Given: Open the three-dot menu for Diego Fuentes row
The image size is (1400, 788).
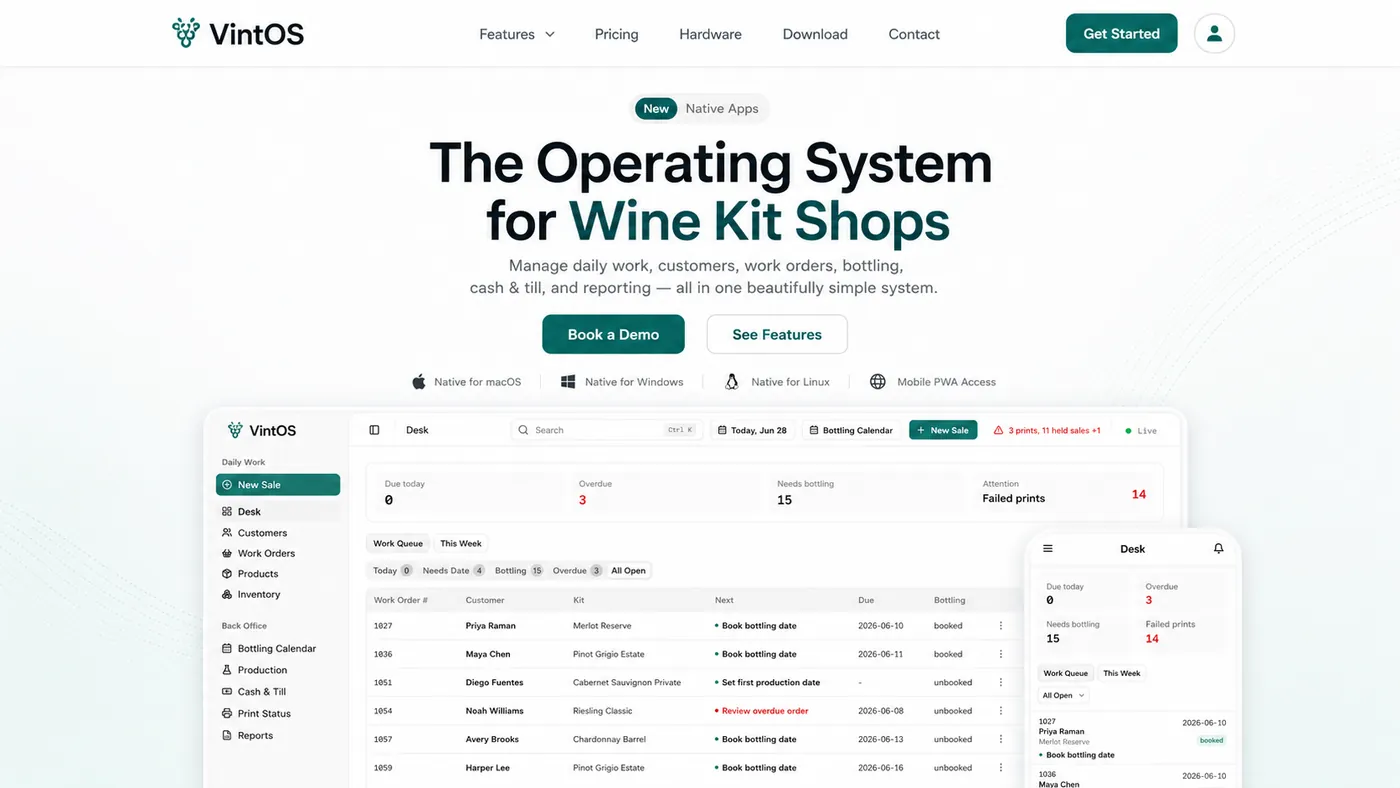Looking at the screenshot, I should click(x=1000, y=683).
